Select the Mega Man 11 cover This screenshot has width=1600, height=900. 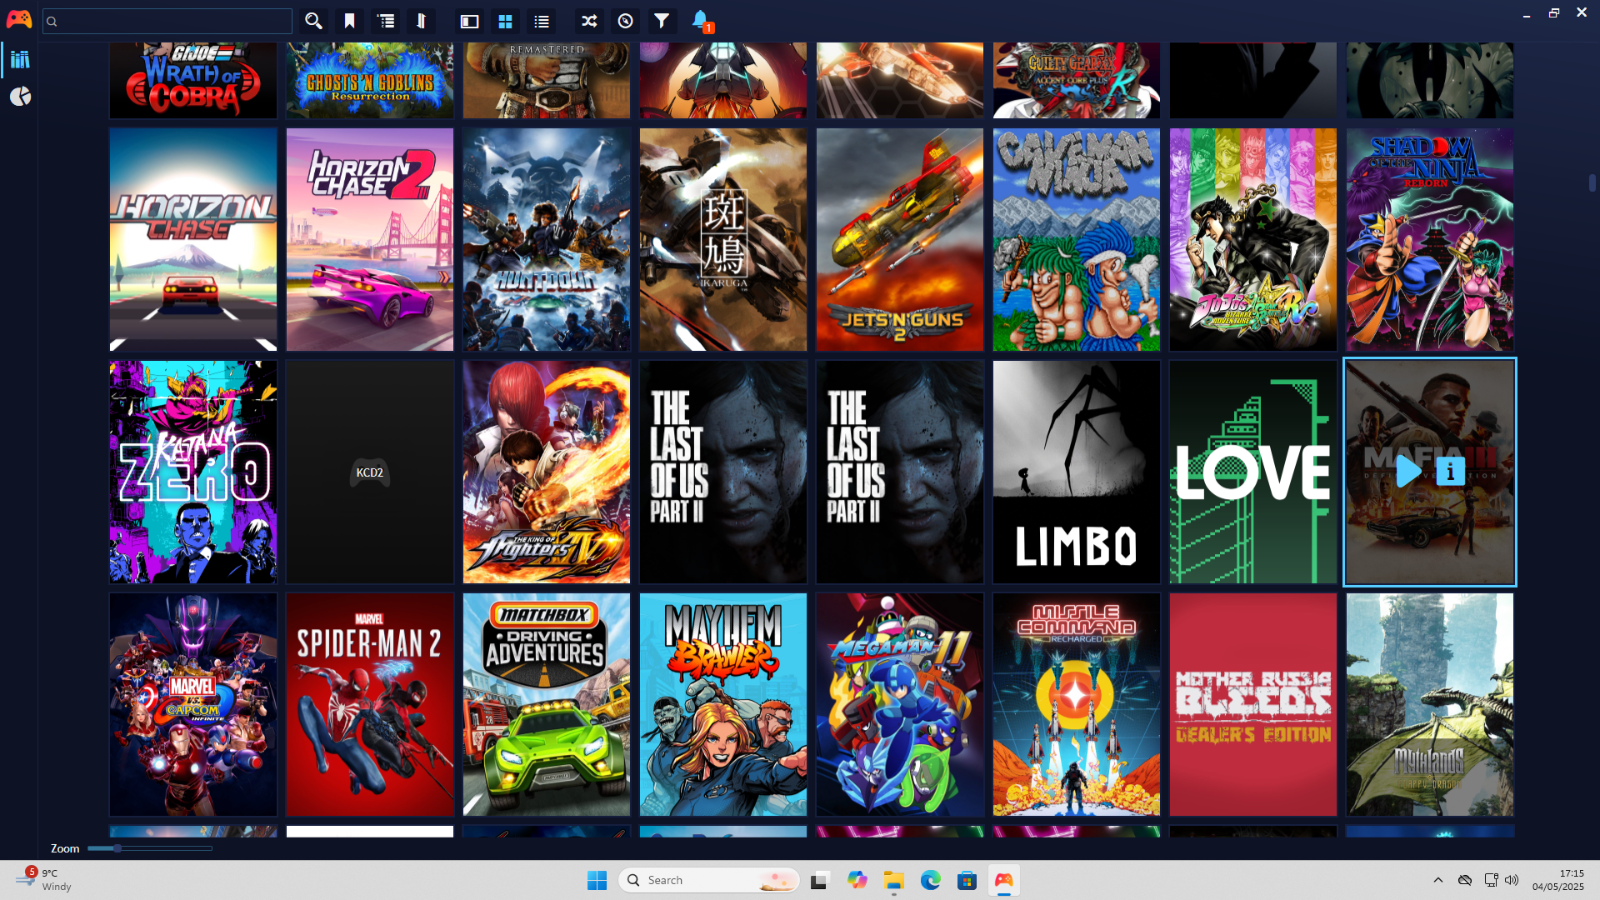click(x=900, y=705)
